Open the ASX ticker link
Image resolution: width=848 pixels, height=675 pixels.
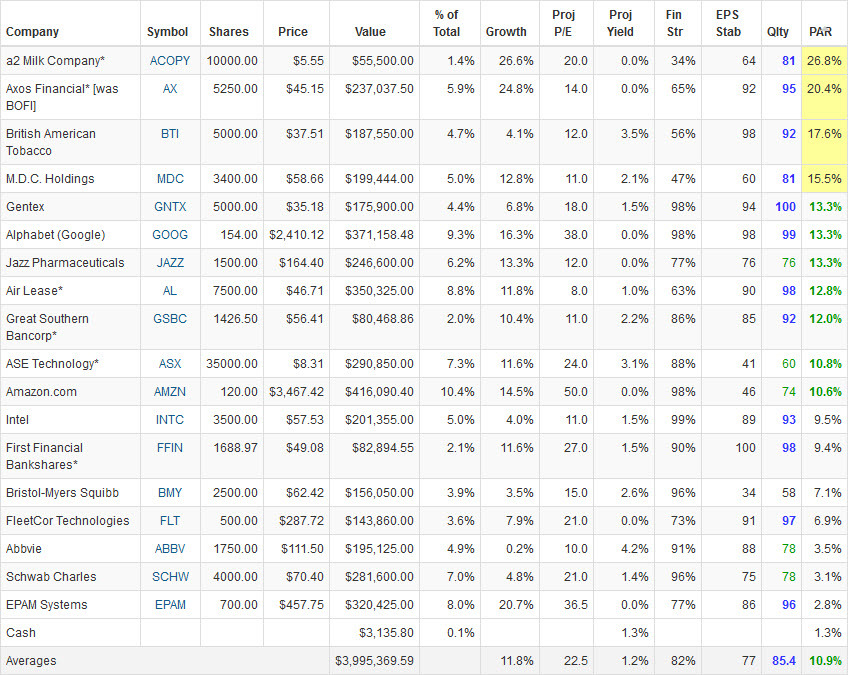(170, 363)
